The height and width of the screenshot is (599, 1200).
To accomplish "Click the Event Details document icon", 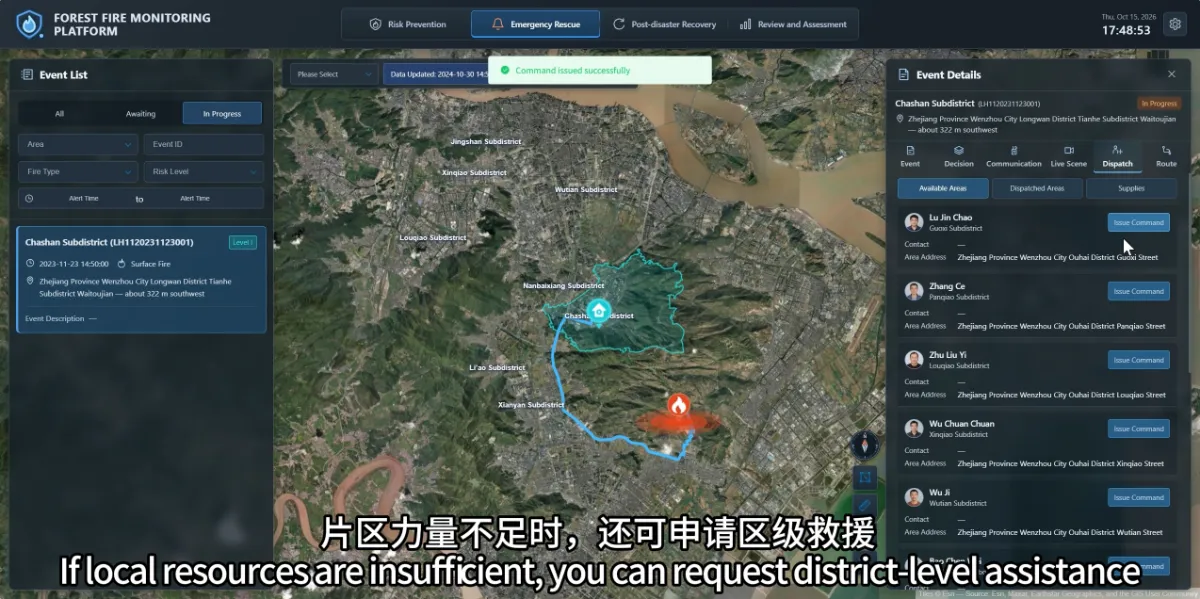I will (904, 75).
